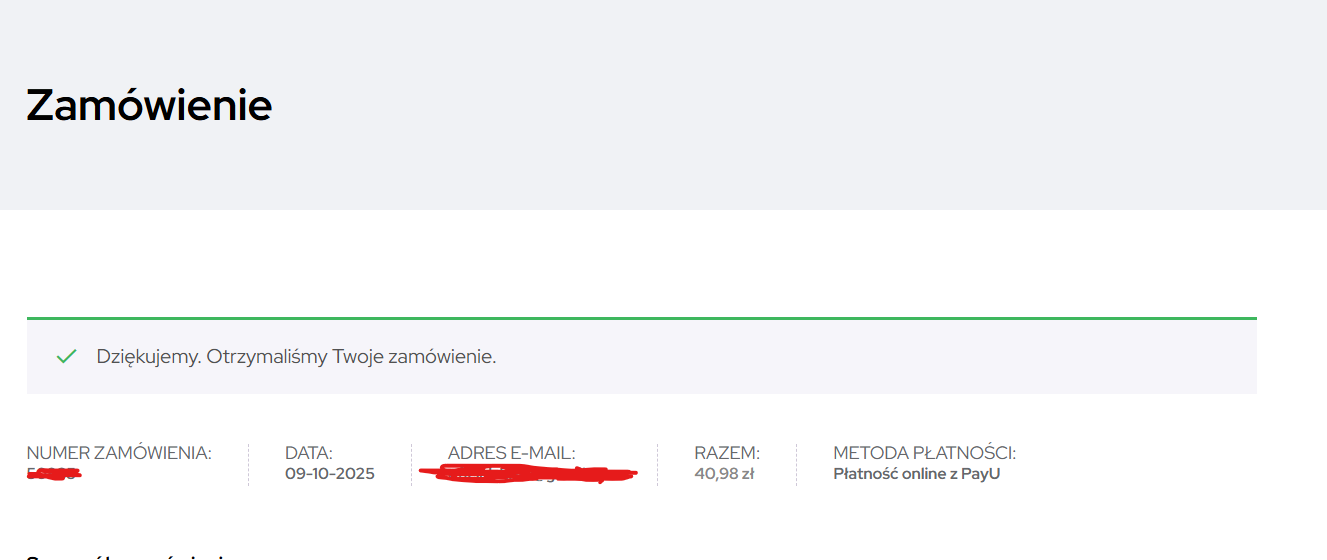This screenshot has height=560, width=1327.
Task: Click the dashed divider between date and e-mail
Action: click(x=411, y=465)
